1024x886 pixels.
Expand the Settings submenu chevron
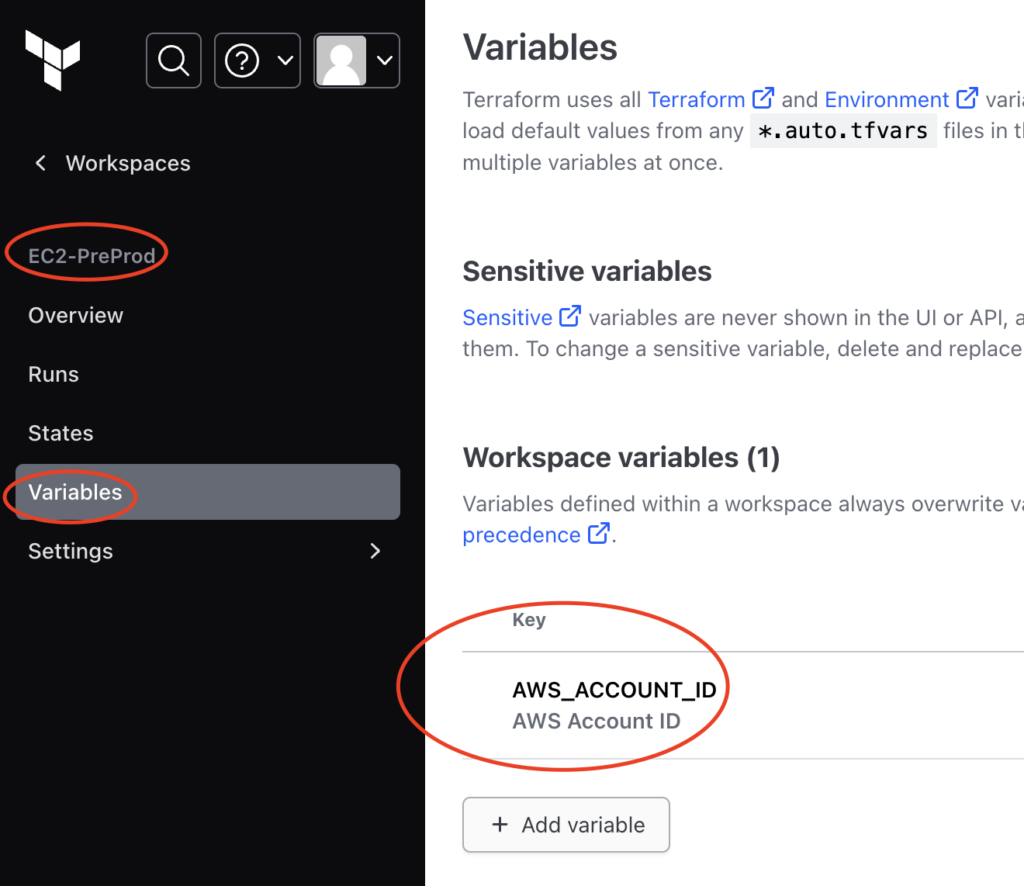(375, 551)
